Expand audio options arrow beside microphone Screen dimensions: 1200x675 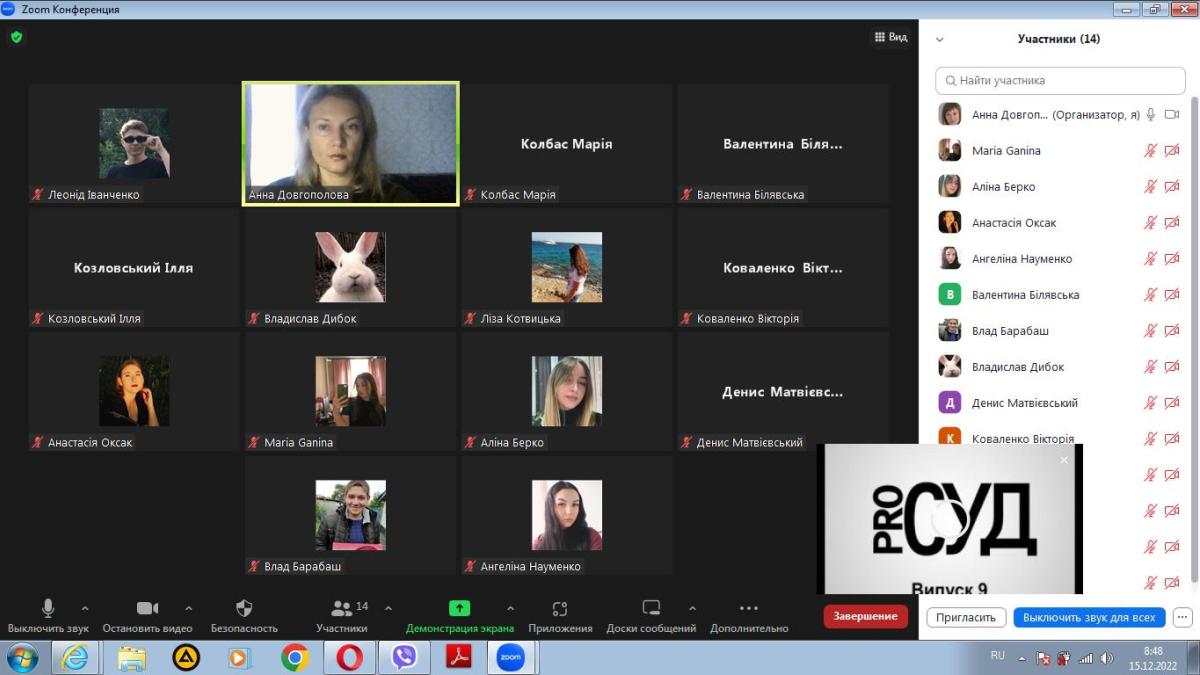tap(85, 608)
